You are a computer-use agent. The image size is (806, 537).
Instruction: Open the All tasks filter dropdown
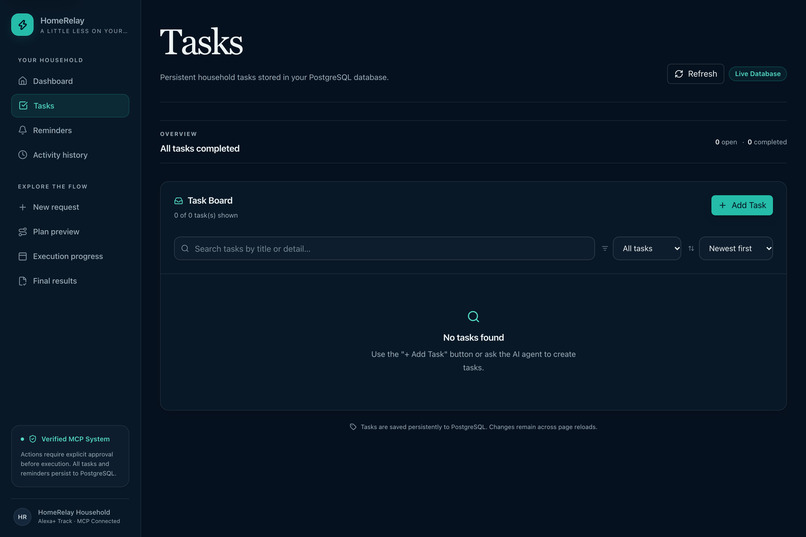[x=647, y=248]
